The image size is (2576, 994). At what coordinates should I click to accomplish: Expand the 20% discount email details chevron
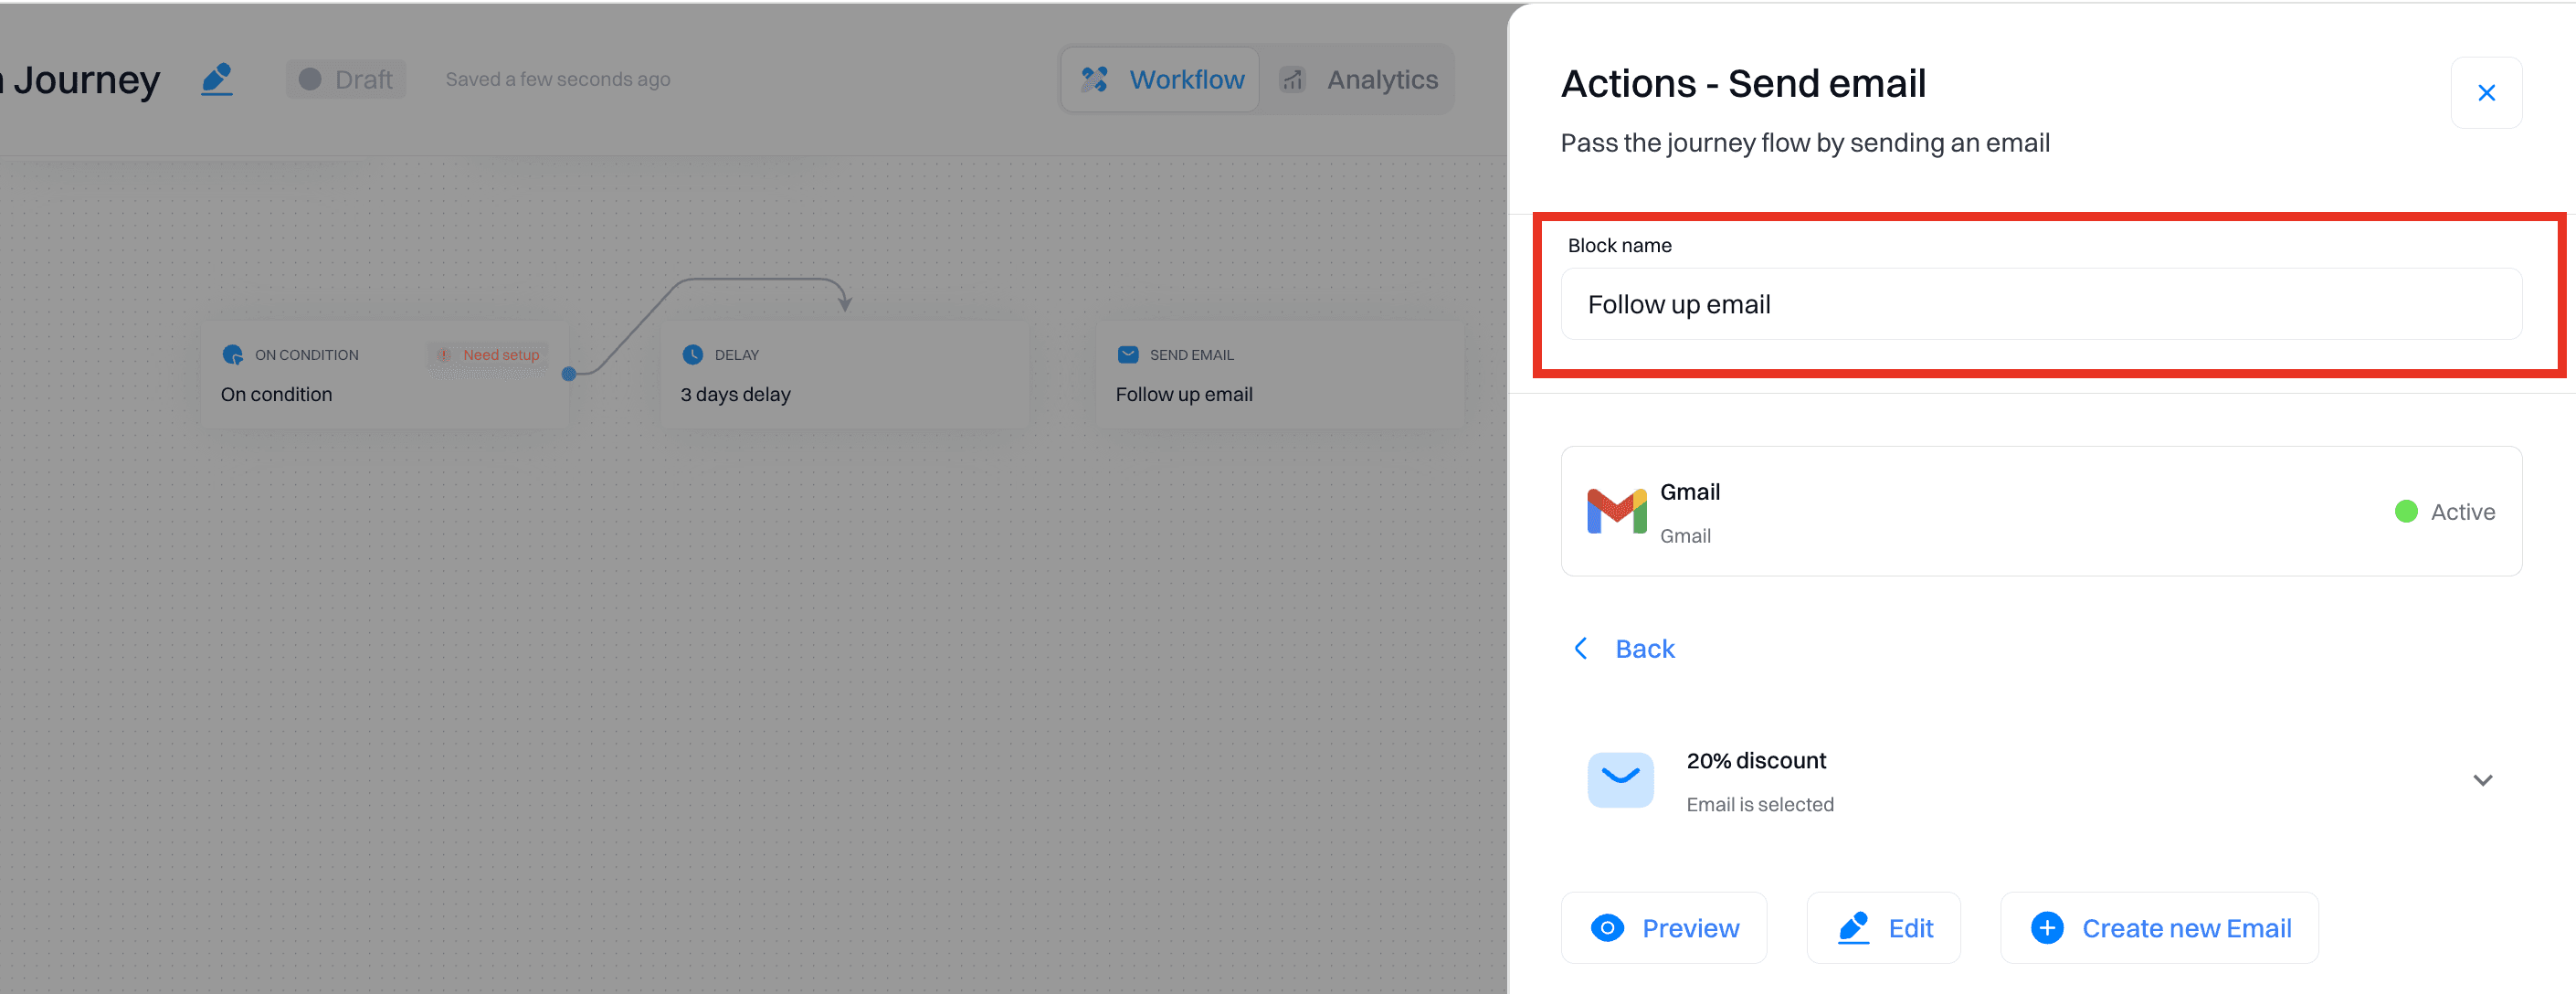click(x=2483, y=780)
